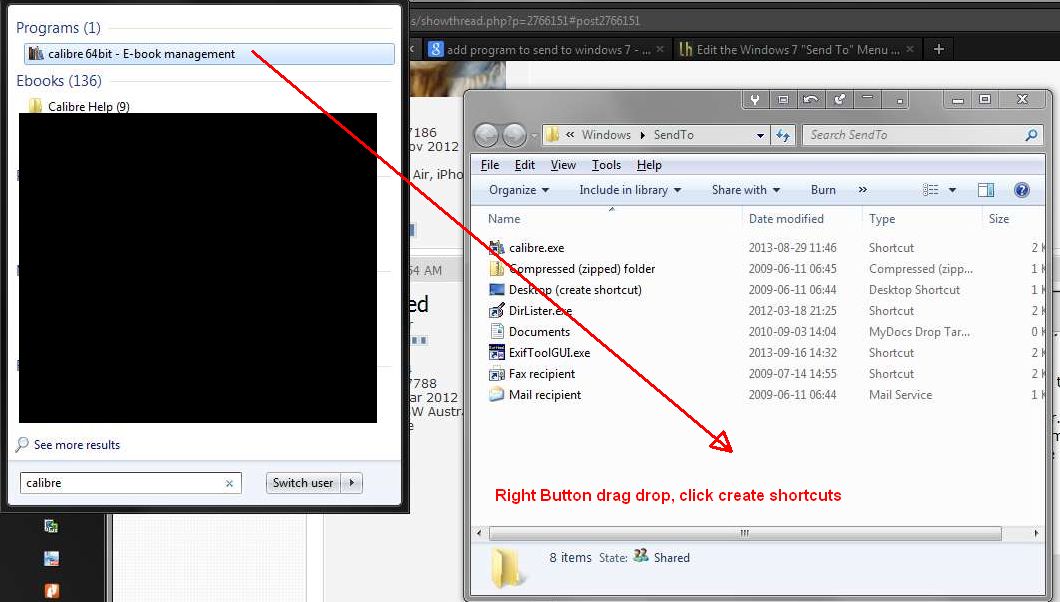Screen dimensions: 1060x602
Task: Click the Ebooks (136) group header
Action: (59, 80)
